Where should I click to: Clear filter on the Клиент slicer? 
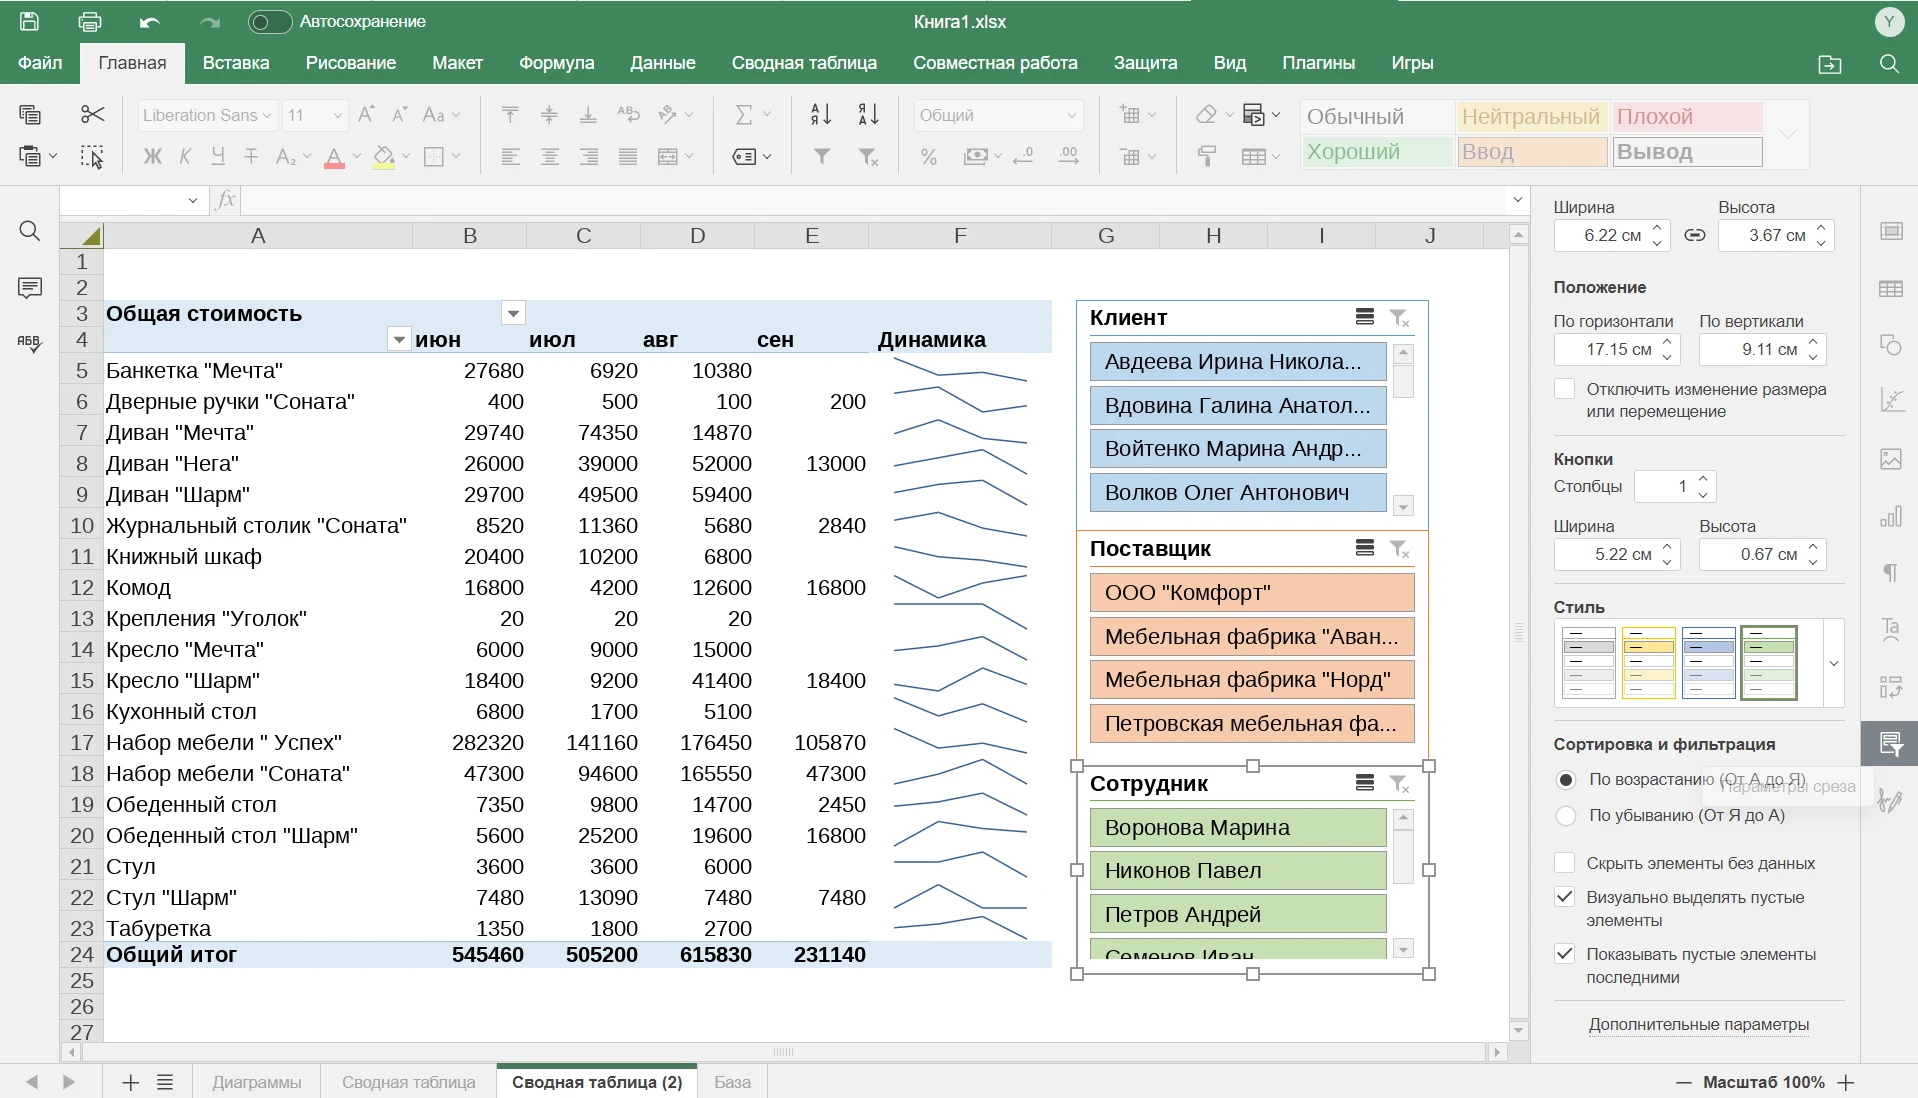tap(1399, 318)
